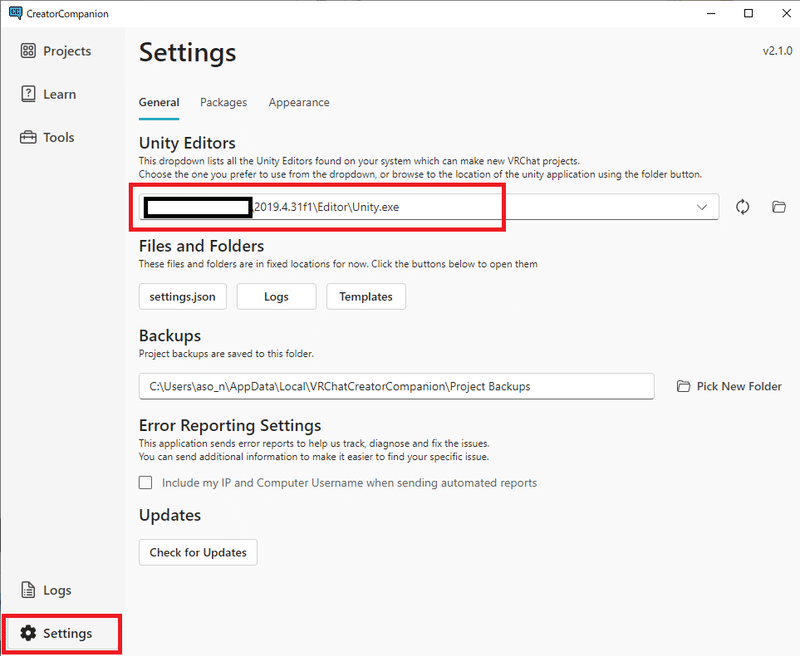Click the Settings page title
The height and width of the screenshot is (656, 800).
pyautogui.click(x=188, y=53)
